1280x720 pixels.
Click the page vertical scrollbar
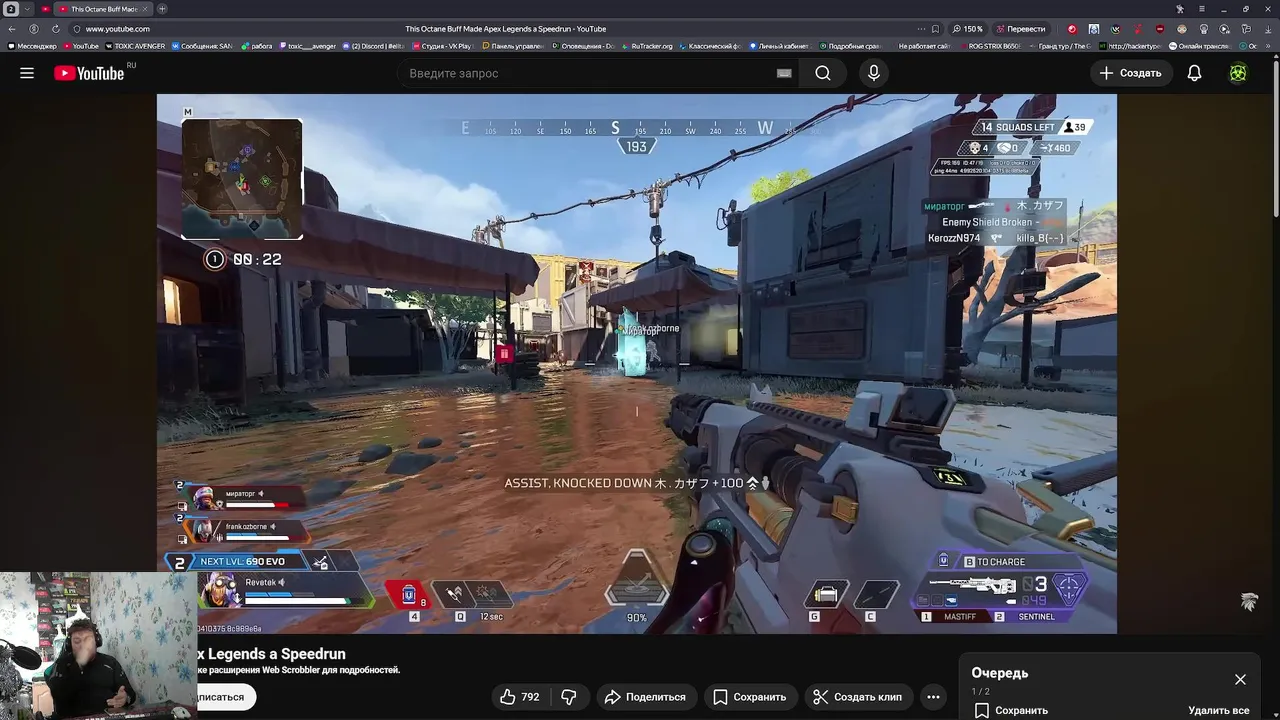[x=1275, y=140]
